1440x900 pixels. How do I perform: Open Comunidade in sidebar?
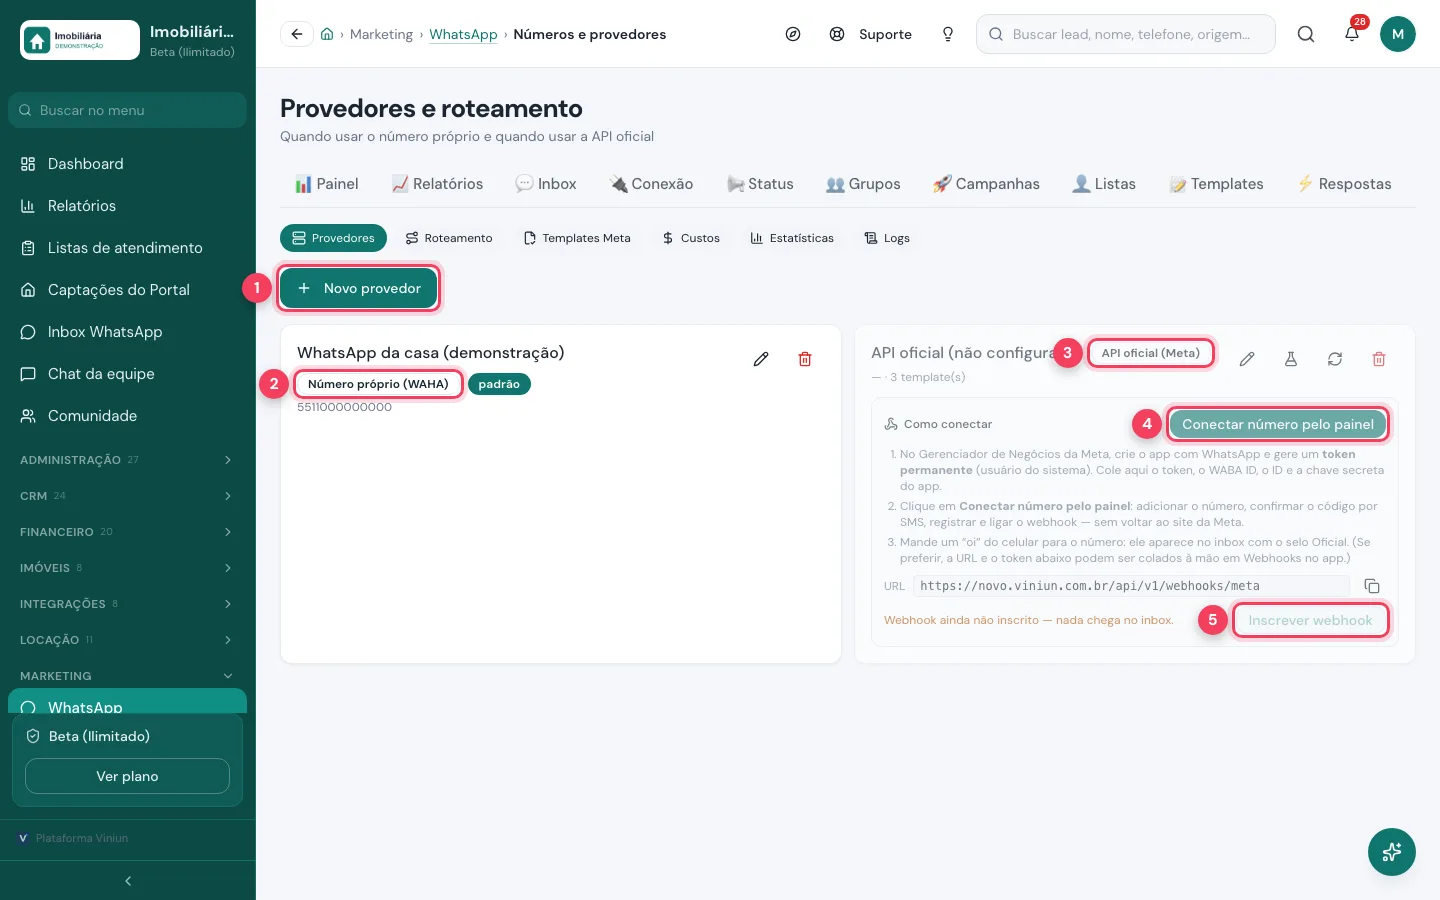[127, 416]
